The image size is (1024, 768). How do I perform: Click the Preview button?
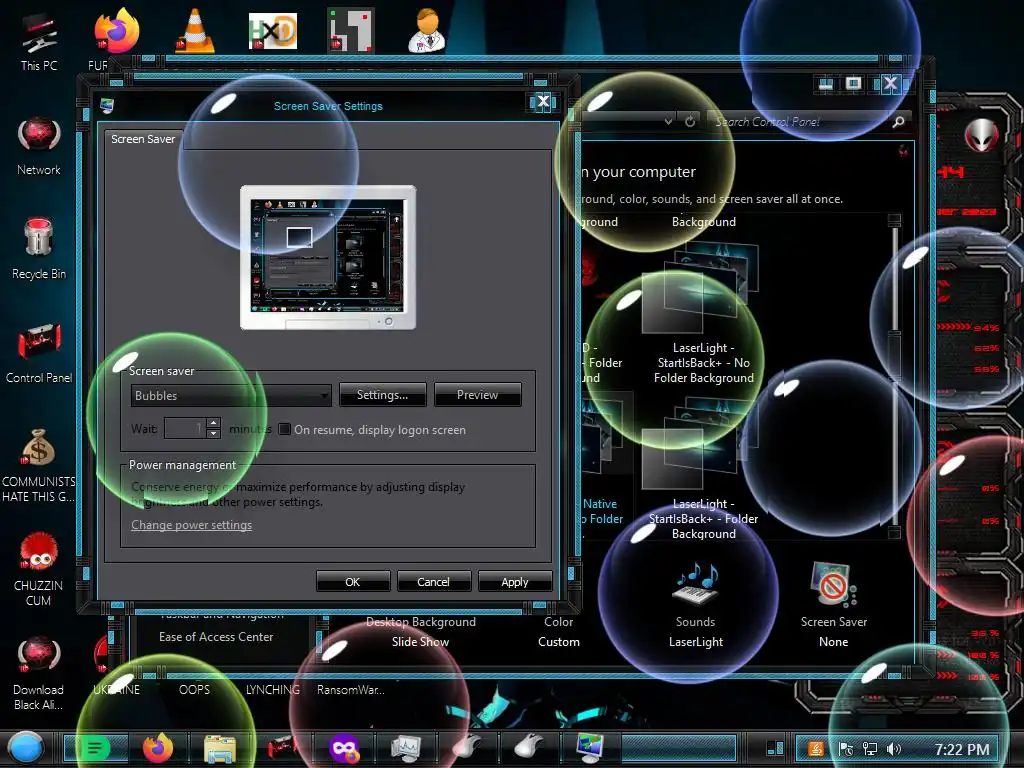point(477,395)
